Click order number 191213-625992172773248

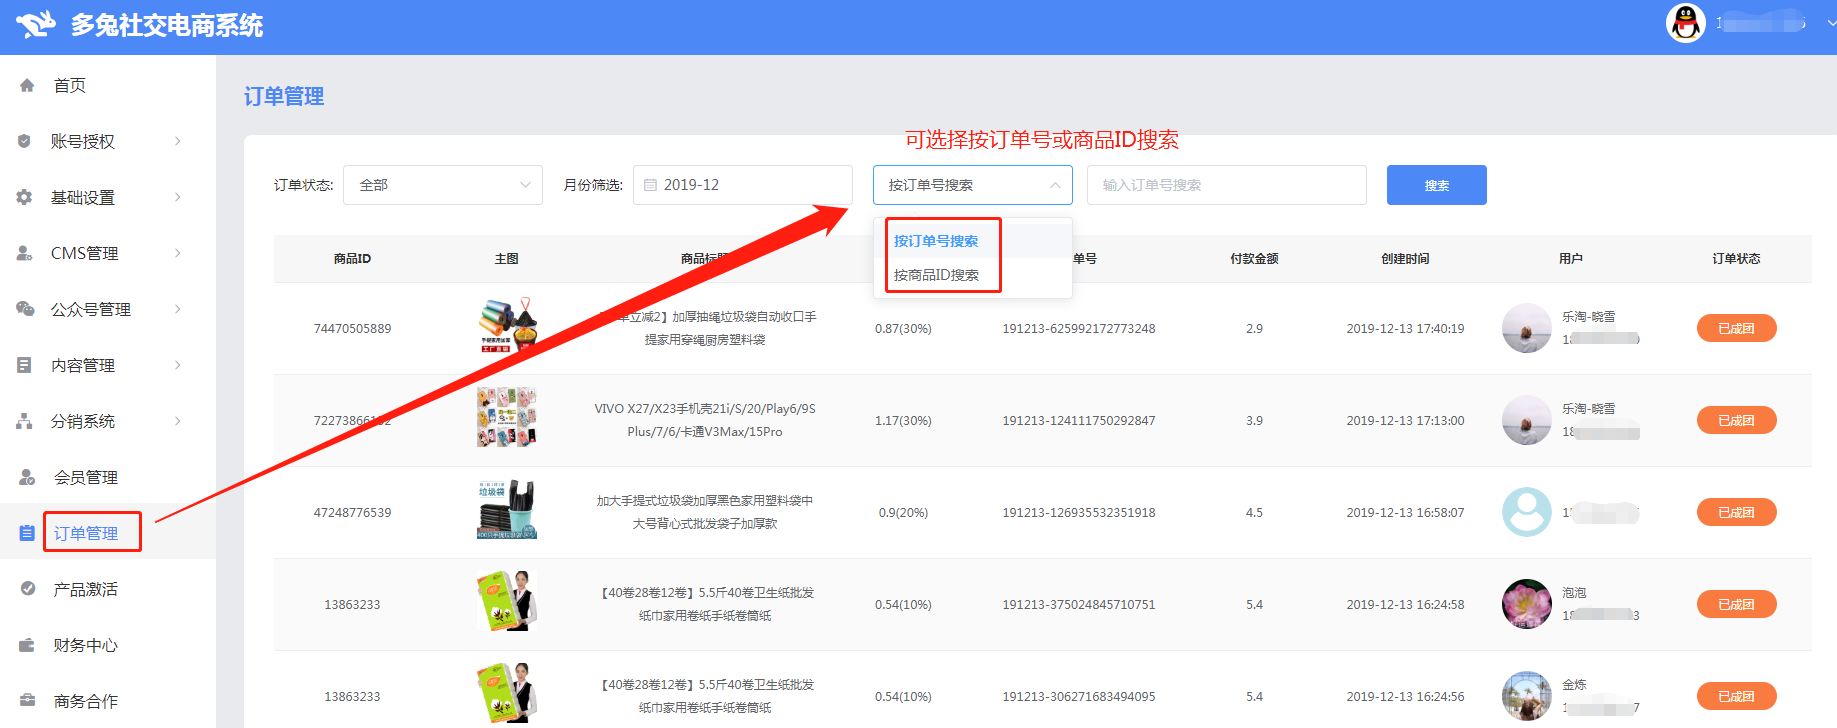pyautogui.click(x=1079, y=328)
